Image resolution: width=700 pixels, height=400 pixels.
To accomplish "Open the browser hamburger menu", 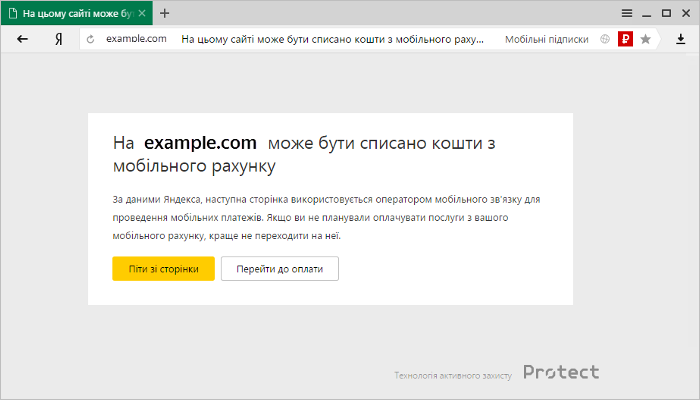I will click(x=627, y=13).
